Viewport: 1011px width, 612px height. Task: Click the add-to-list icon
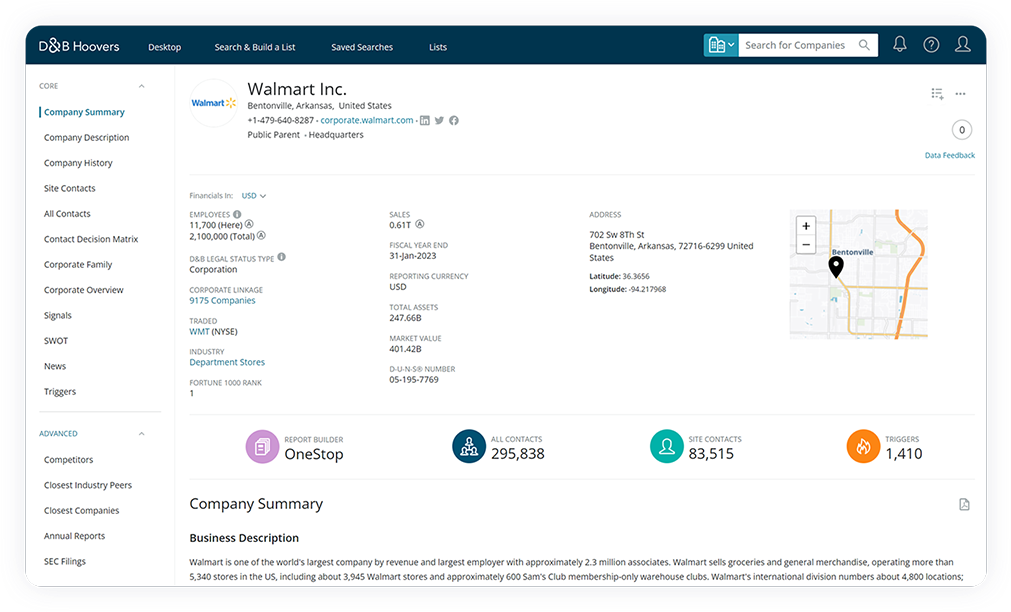pyautogui.click(x=937, y=94)
